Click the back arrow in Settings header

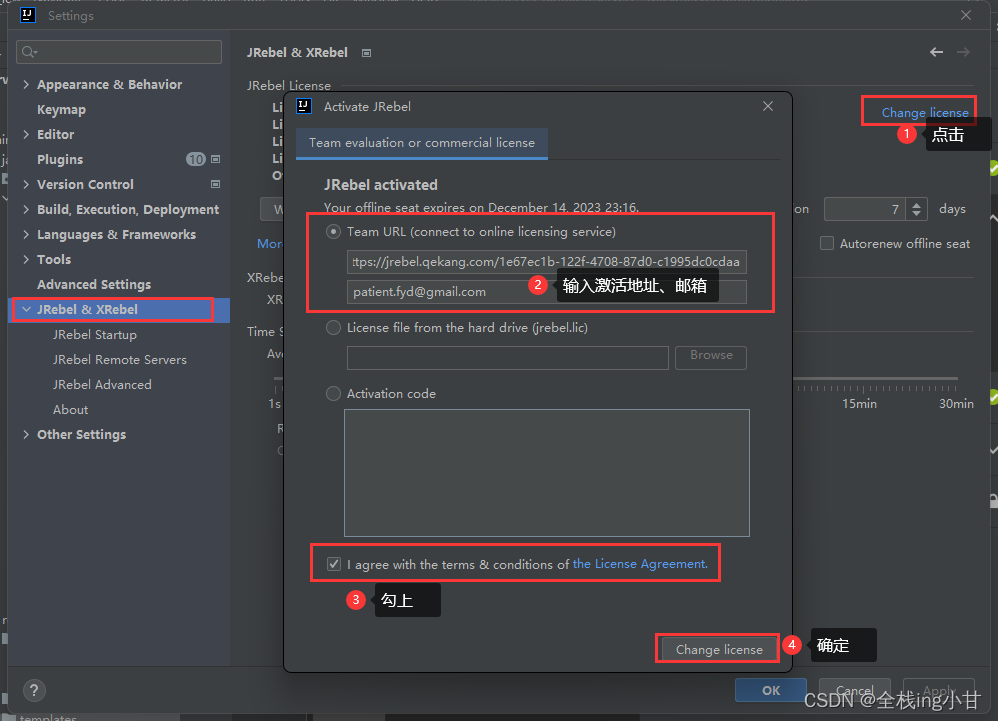tap(936, 52)
